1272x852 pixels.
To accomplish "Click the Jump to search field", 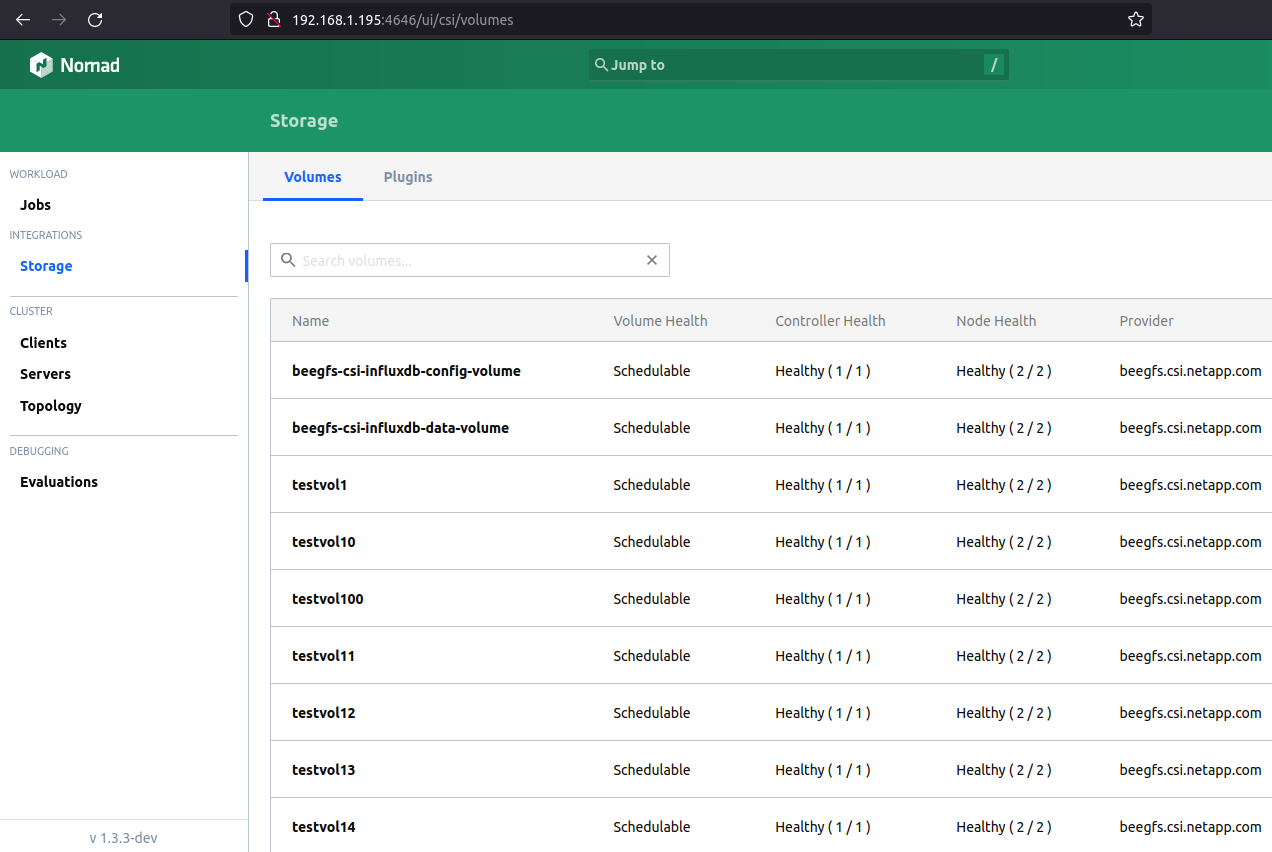I will (x=798, y=65).
